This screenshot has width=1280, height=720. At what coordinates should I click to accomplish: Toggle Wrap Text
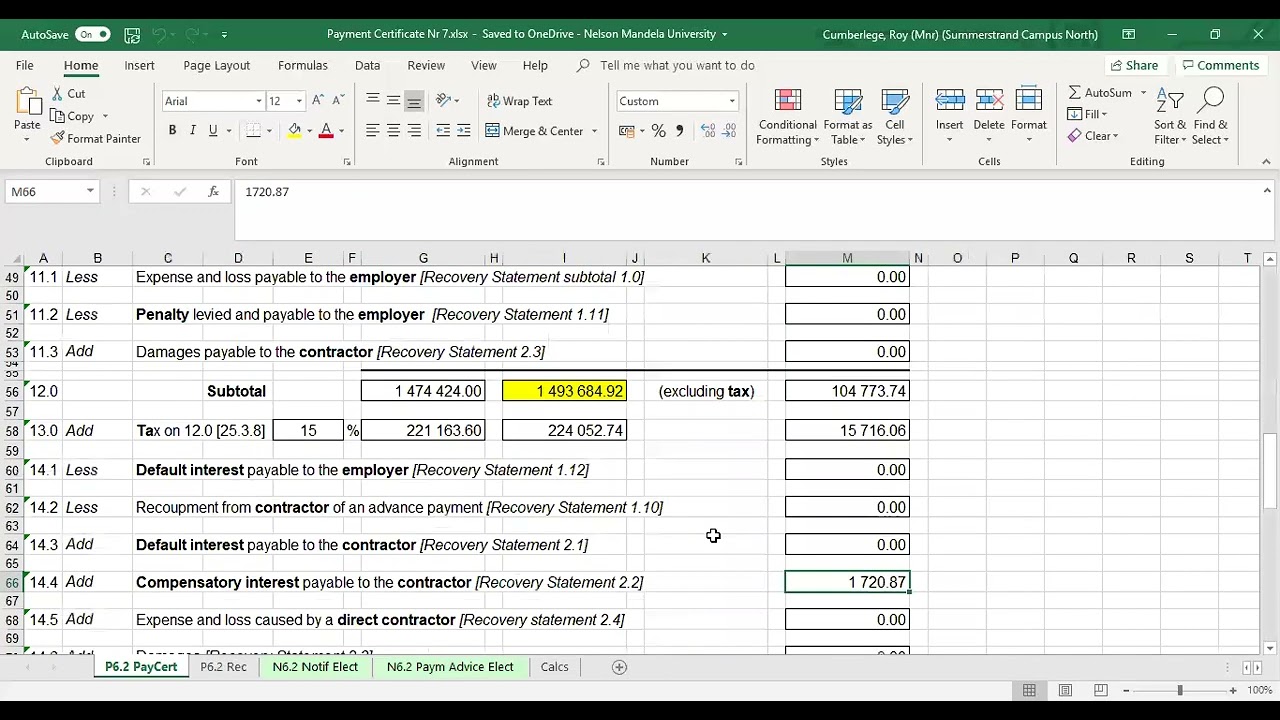(x=519, y=101)
